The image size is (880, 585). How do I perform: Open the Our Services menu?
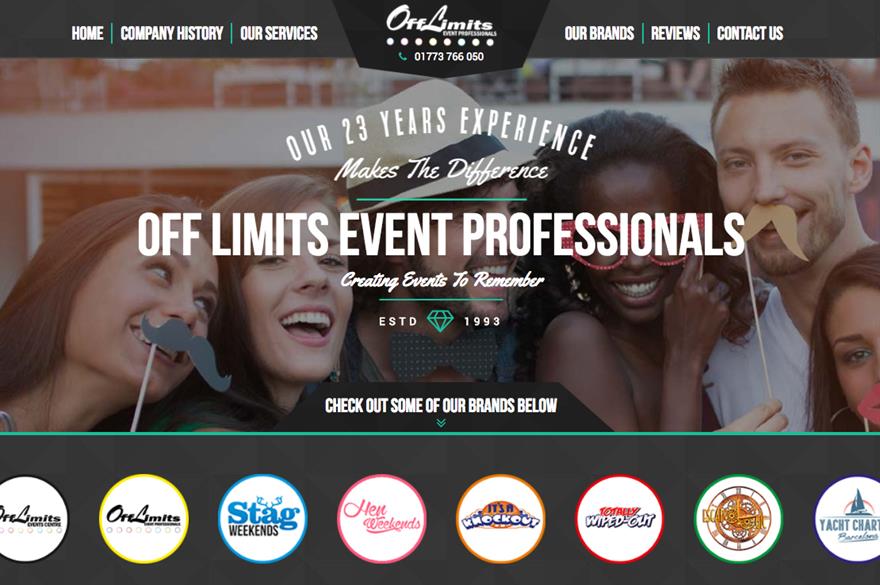coord(279,34)
